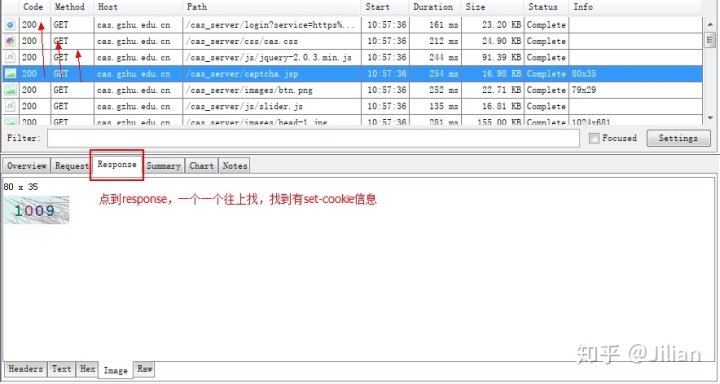
Task: Sort by the Host column header
Action: [108, 7]
